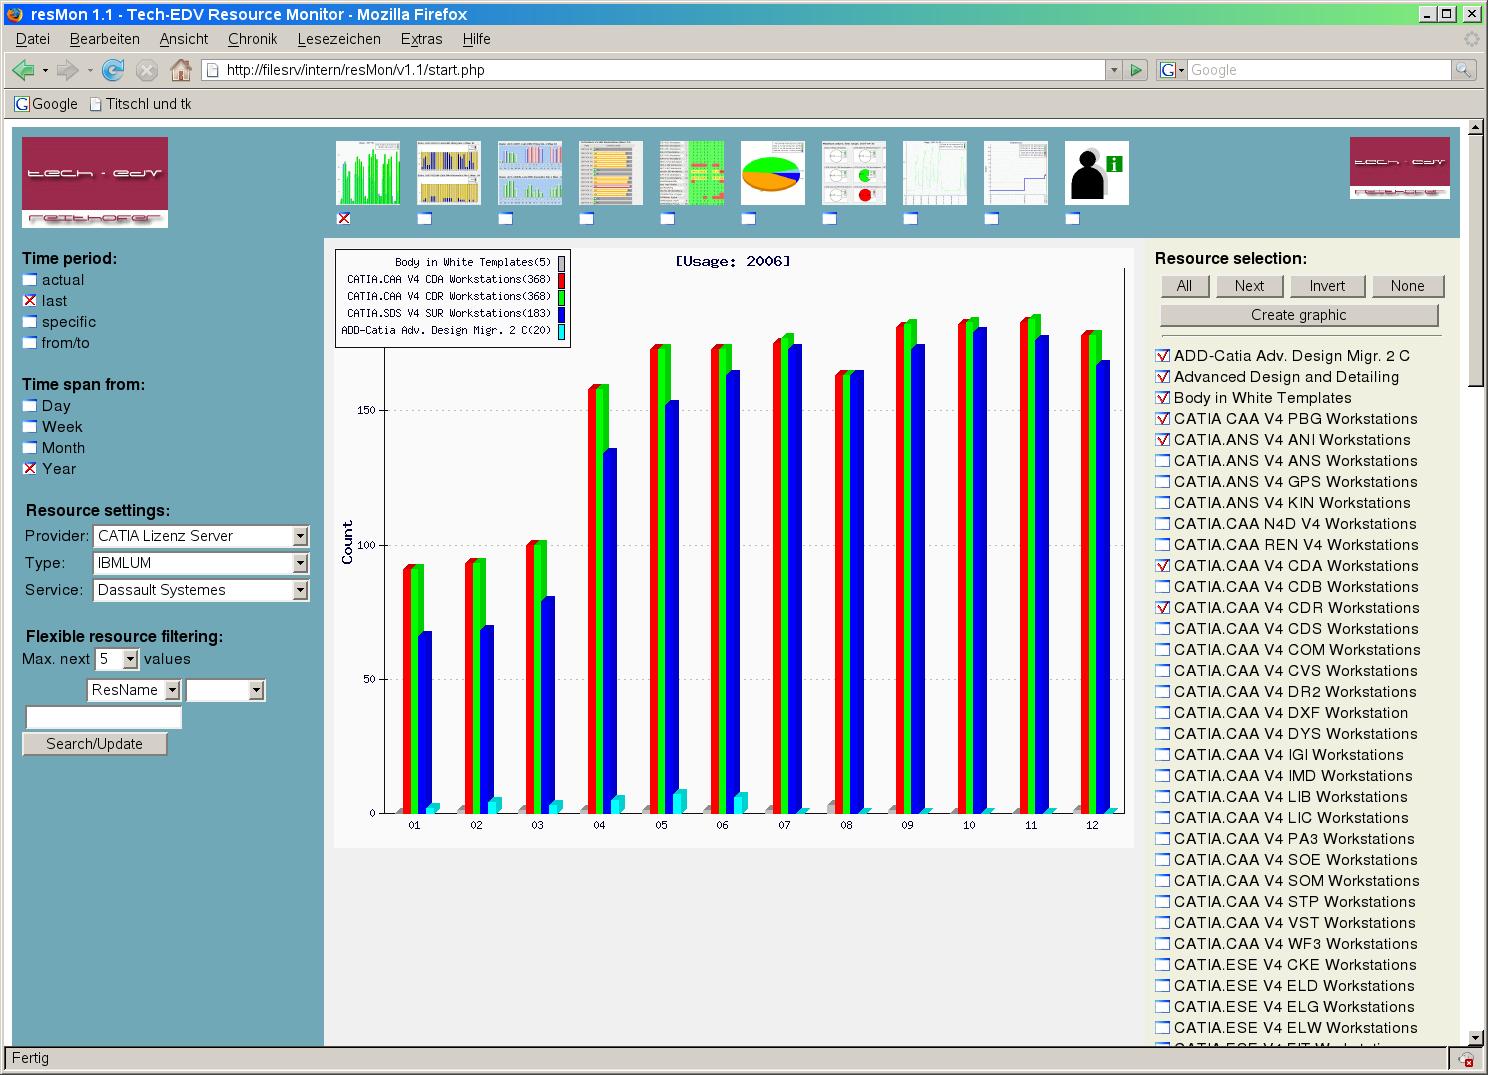Focus the Google search box
The height and width of the screenshot is (1075, 1488).
[1319, 70]
